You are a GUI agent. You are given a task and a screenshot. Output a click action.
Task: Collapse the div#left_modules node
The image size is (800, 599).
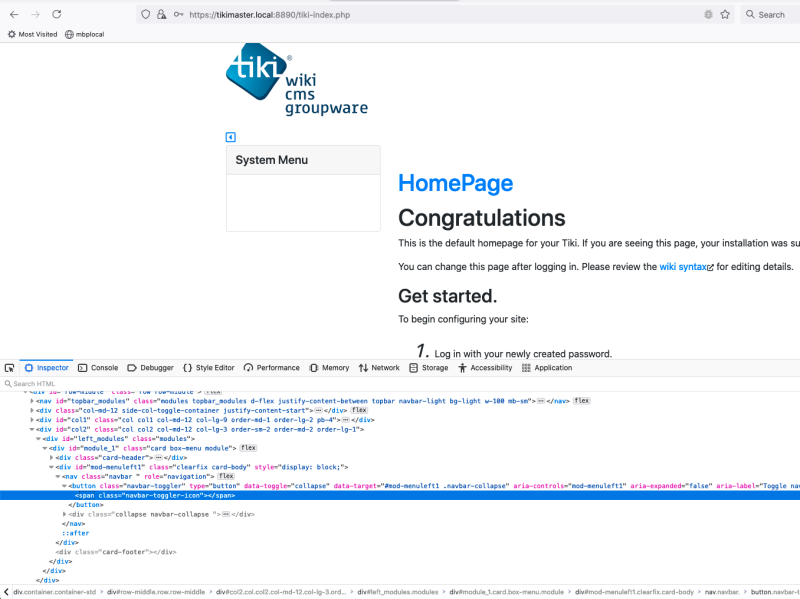[38, 439]
